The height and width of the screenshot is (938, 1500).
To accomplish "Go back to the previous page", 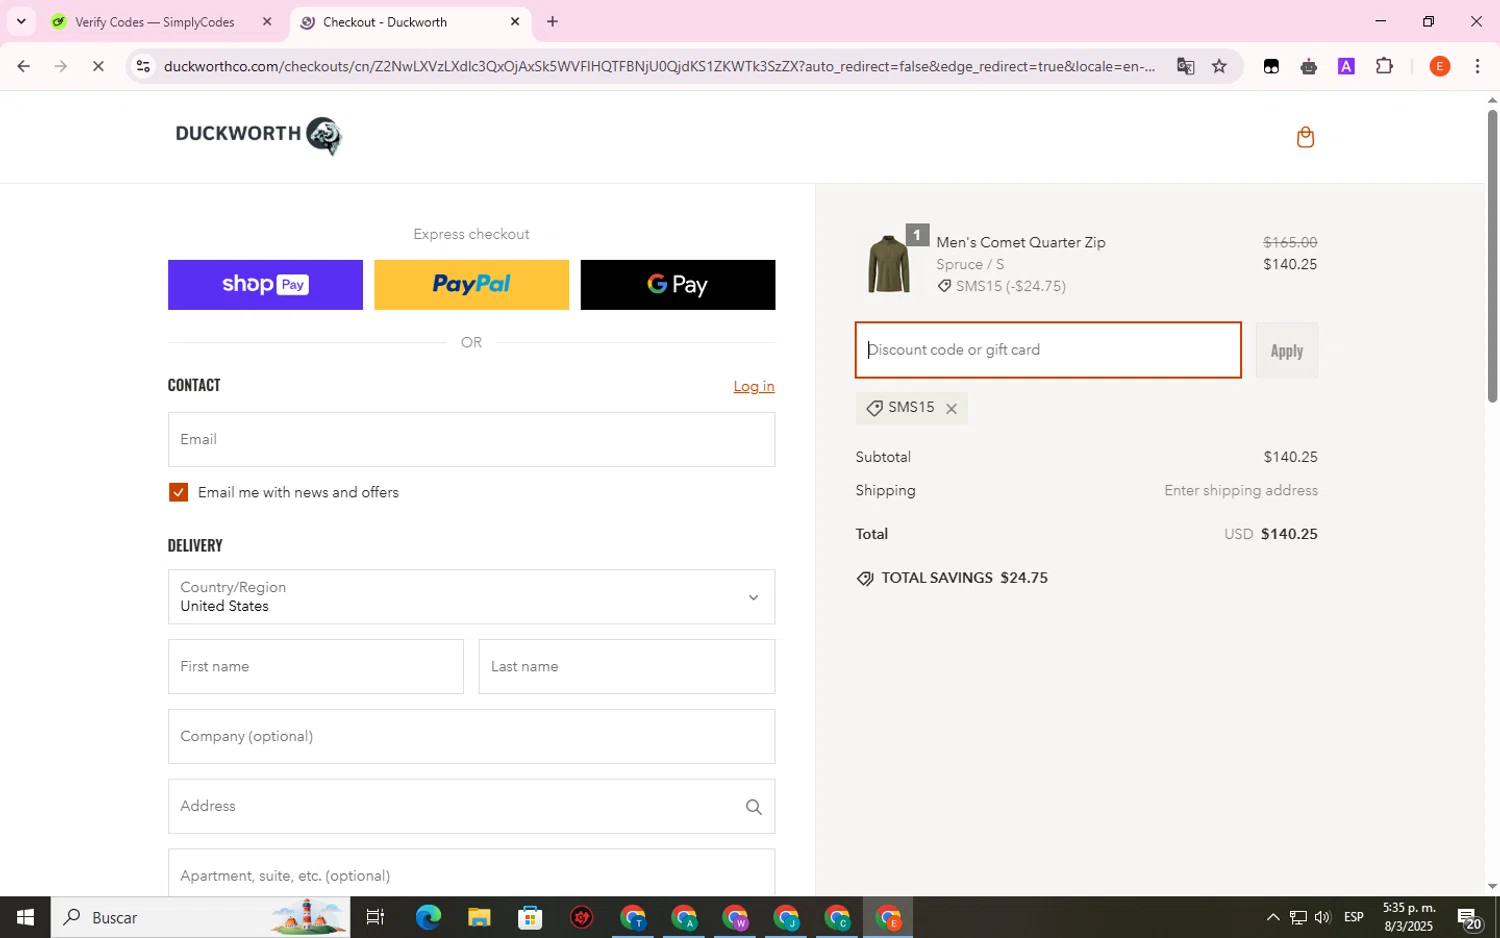I will [x=23, y=66].
